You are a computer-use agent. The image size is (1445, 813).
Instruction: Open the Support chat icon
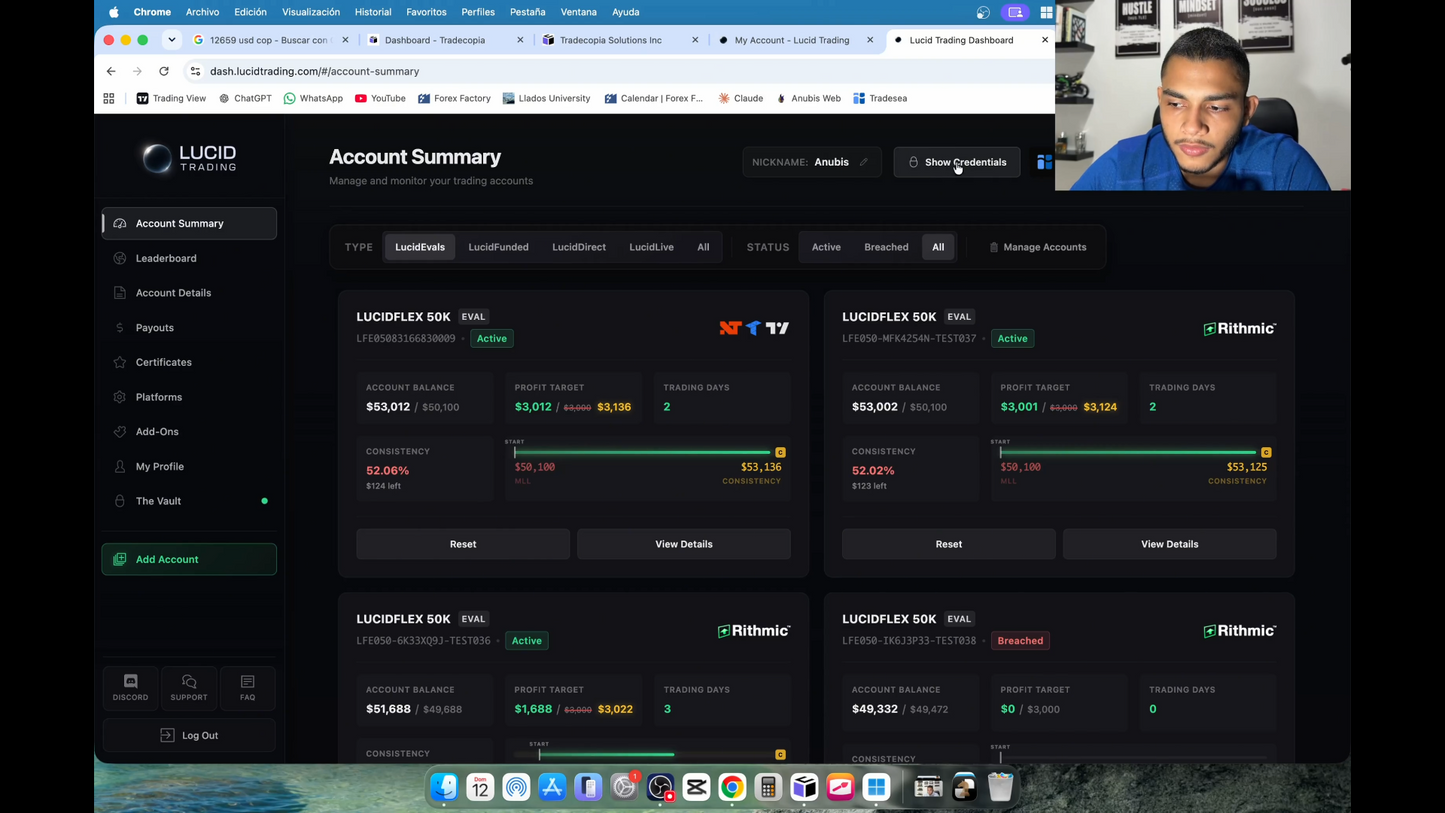[x=189, y=687]
